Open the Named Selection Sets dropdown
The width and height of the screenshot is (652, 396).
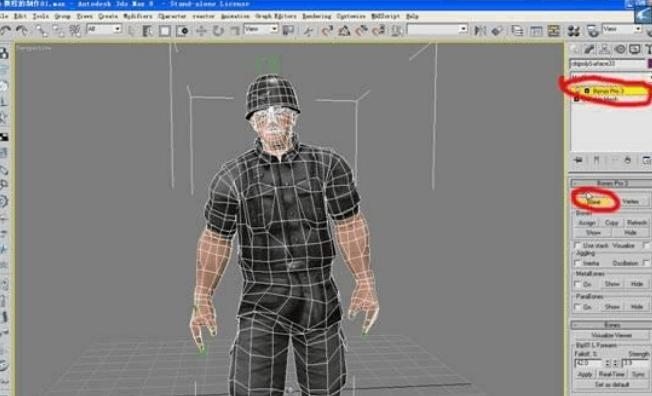(x=437, y=29)
